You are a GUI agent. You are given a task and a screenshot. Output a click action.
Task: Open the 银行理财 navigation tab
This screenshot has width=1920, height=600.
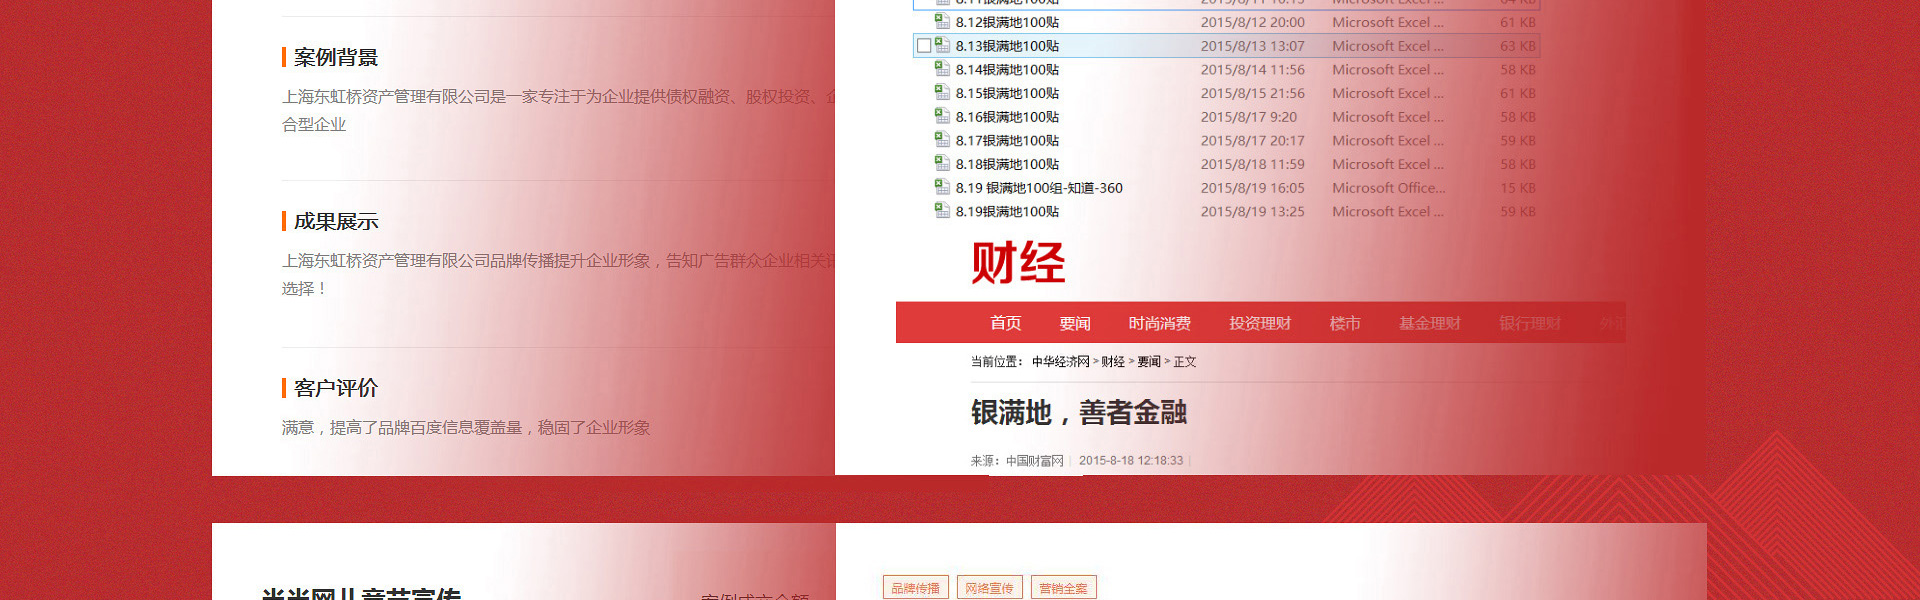point(1529,323)
